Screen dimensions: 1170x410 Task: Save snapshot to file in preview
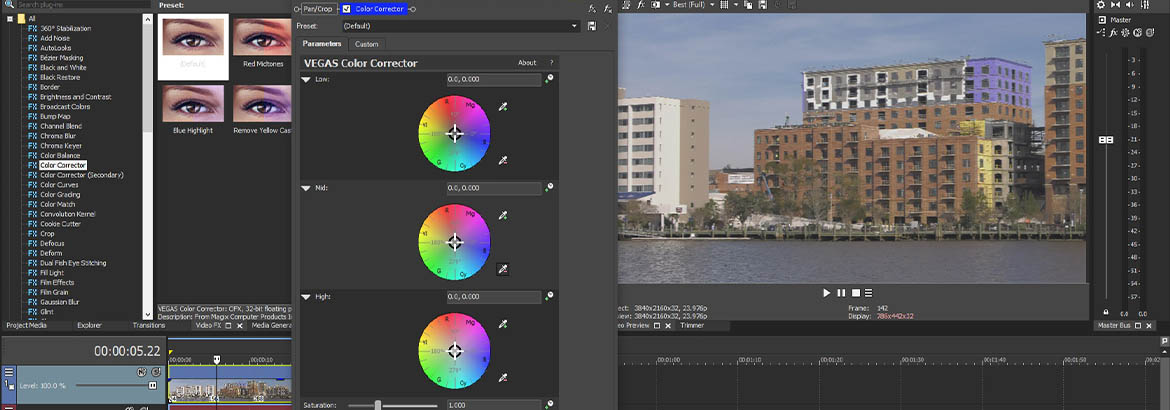pyautogui.click(x=763, y=4)
